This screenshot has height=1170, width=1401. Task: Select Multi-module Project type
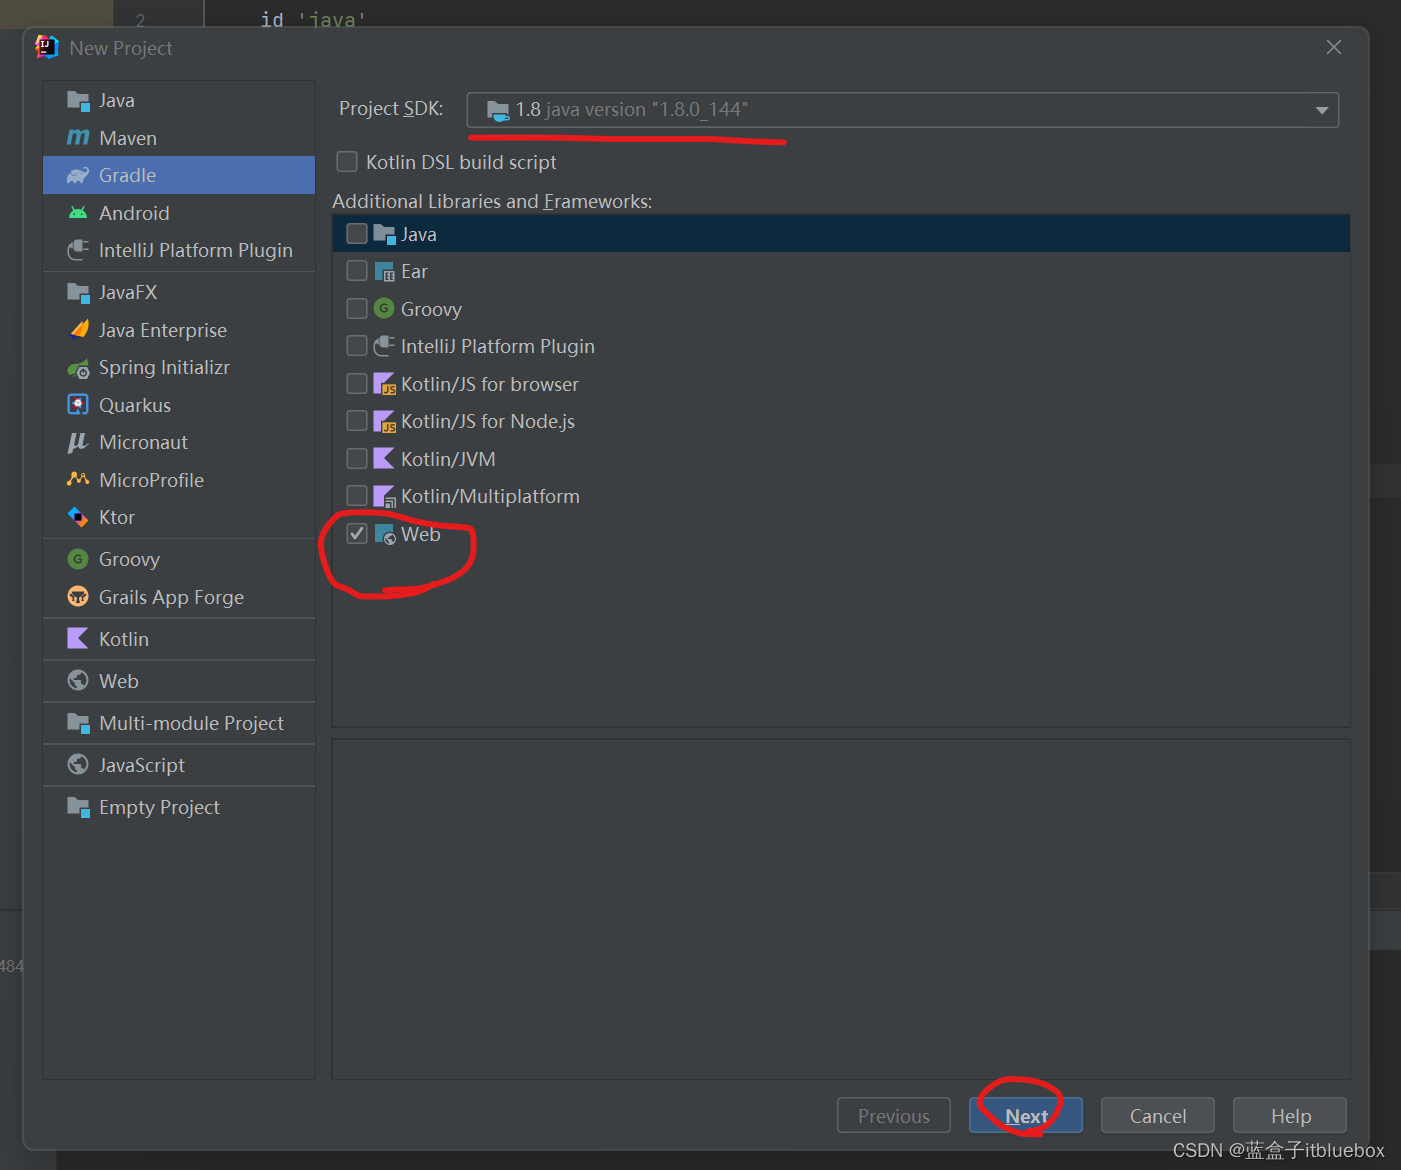tap(179, 723)
